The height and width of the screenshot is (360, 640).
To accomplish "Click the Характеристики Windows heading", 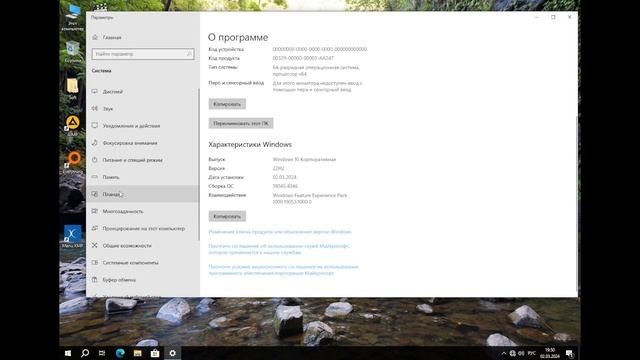I will point(250,144).
